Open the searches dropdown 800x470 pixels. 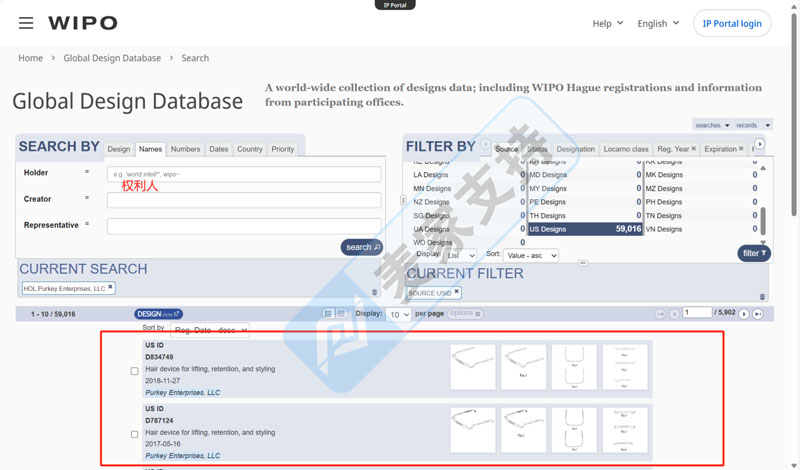coord(712,125)
